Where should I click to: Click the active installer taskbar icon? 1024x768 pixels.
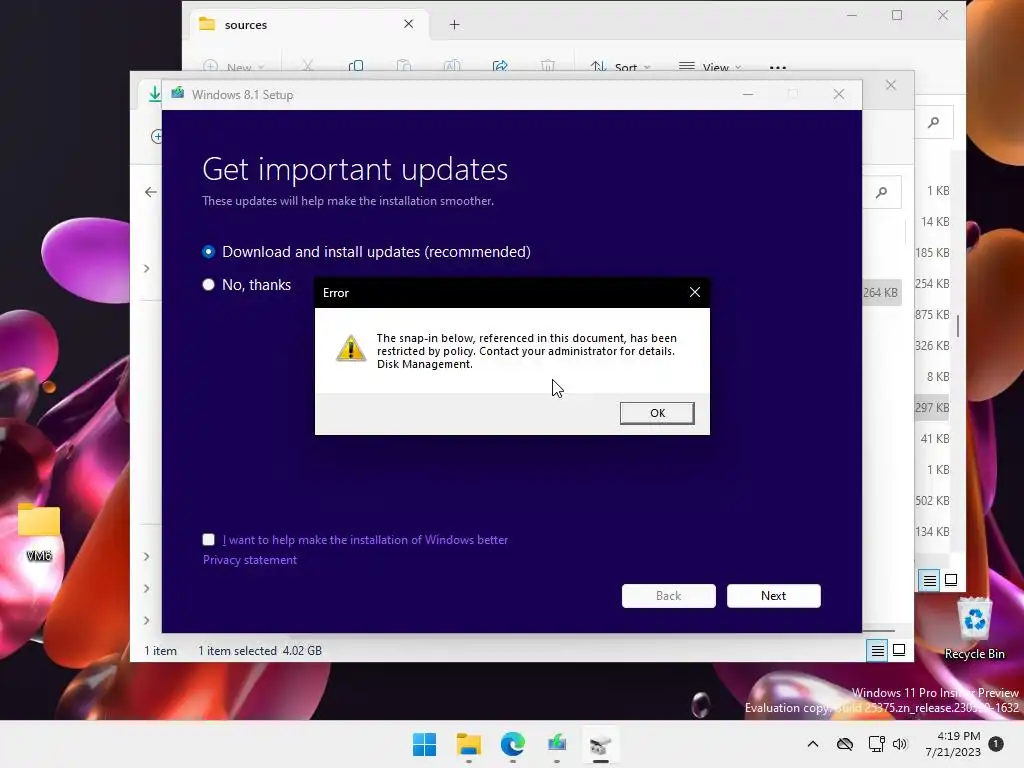601,744
